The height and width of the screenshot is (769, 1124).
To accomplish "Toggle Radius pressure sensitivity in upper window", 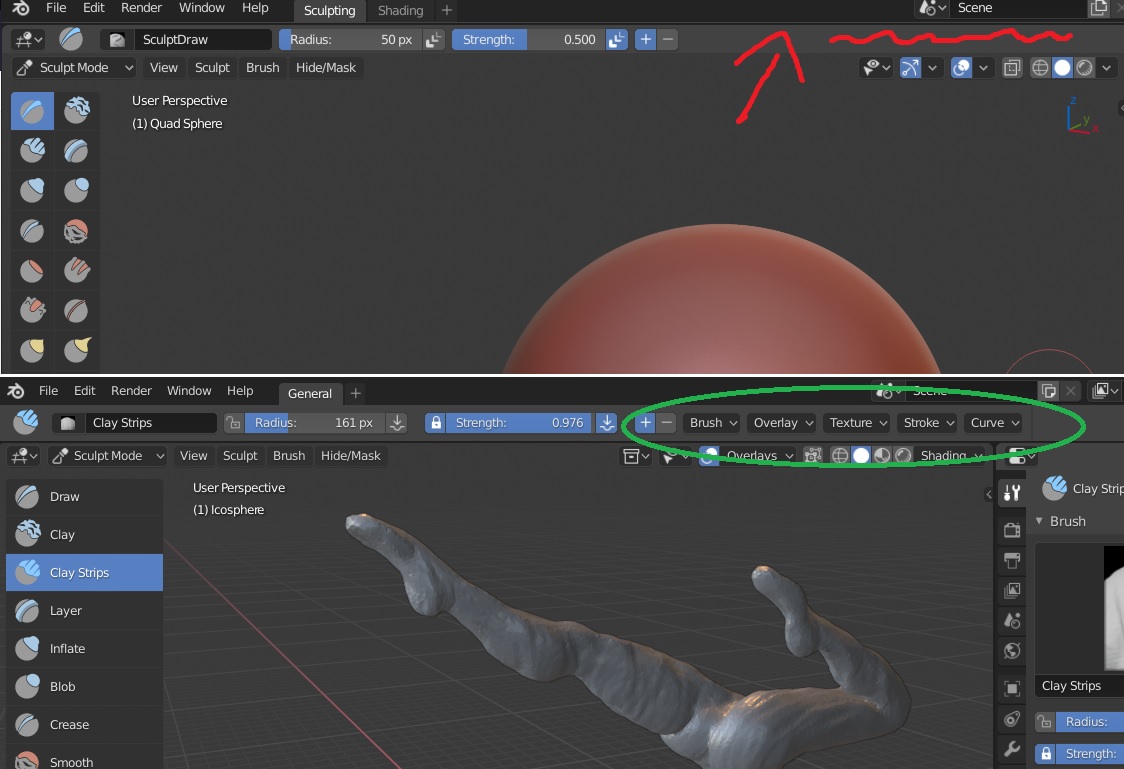I will point(433,39).
